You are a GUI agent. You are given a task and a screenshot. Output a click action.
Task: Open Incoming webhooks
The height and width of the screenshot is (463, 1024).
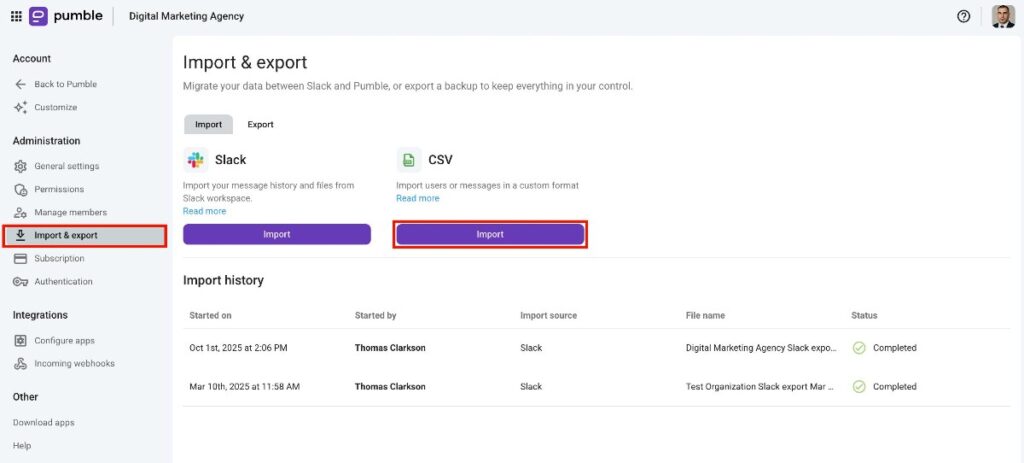coord(74,364)
